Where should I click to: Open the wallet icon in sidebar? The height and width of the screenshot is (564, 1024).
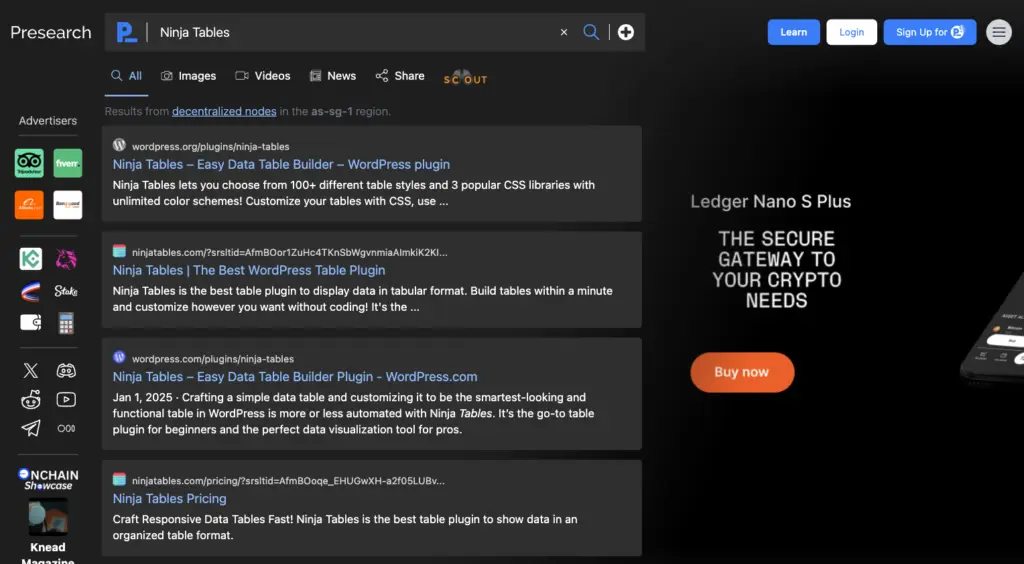[x=31, y=322]
